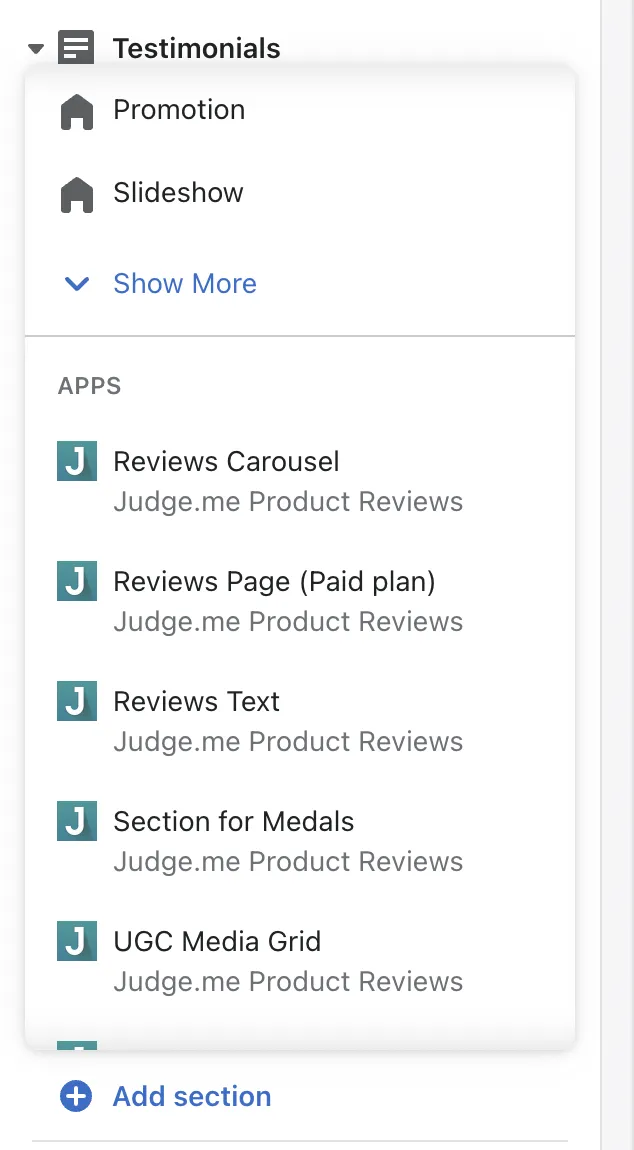Expand list with Show More chevron

77,283
